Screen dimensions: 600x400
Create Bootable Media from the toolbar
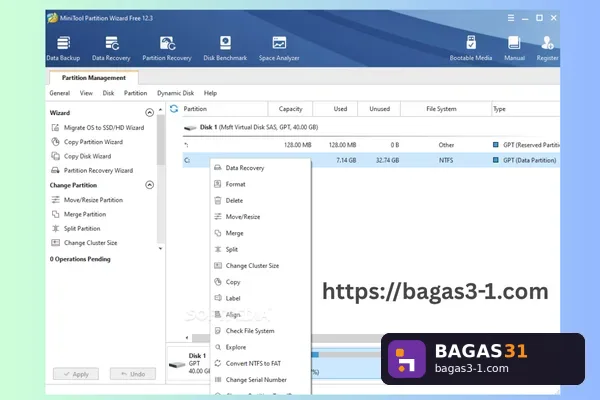pos(471,49)
